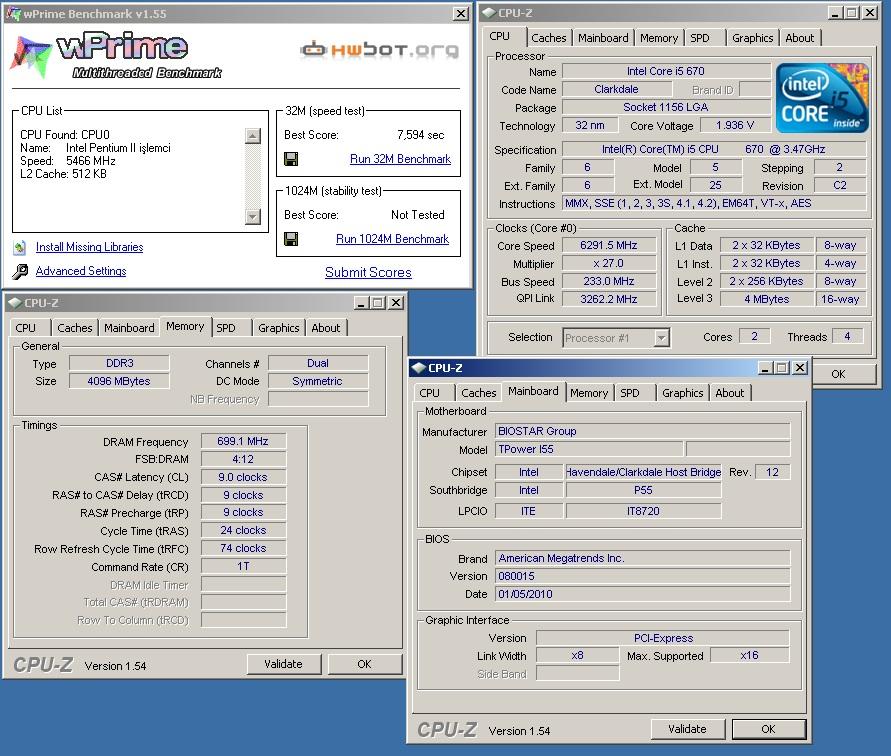The height and width of the screenshot is (756, 891).
Task: Open Install Missing Libraries link
Action: (x=89, y=247)
